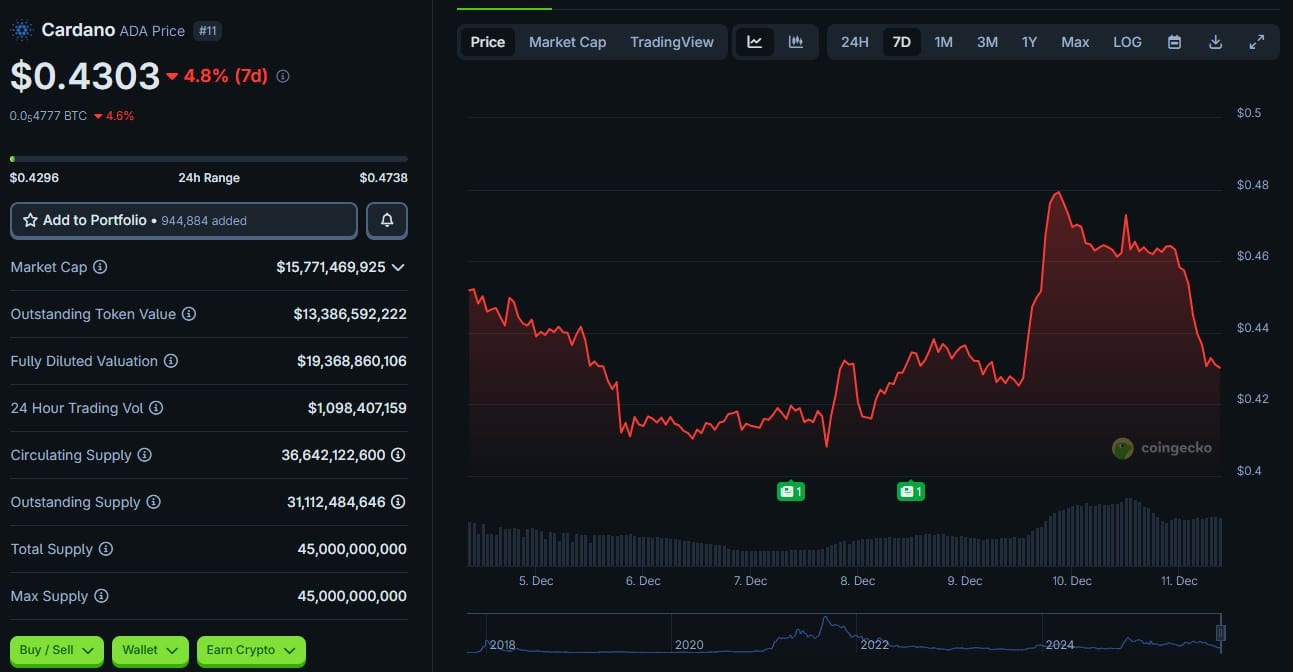Open the Earn Crypto dropdown

[x=251, y=650]
